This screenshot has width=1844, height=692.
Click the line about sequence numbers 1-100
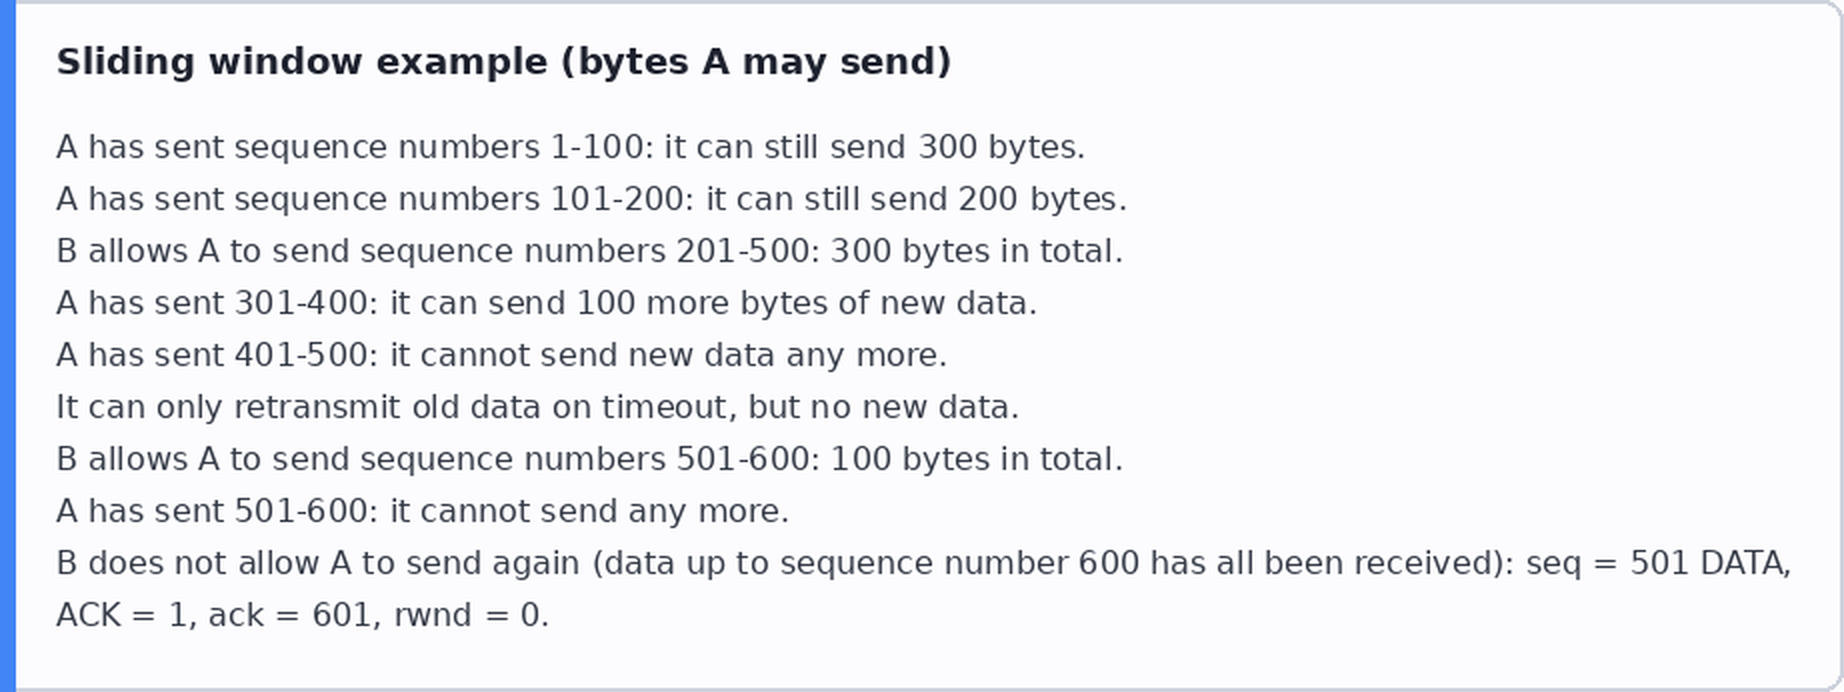click(x=570, y=147)
